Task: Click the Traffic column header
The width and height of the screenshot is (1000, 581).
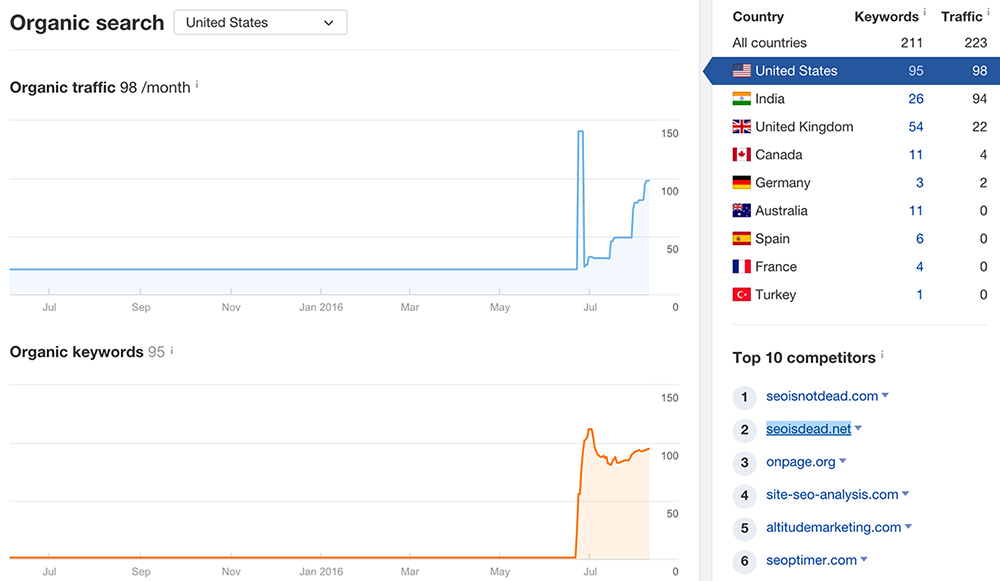Action: pyautogui.click(x=961, y=17)
